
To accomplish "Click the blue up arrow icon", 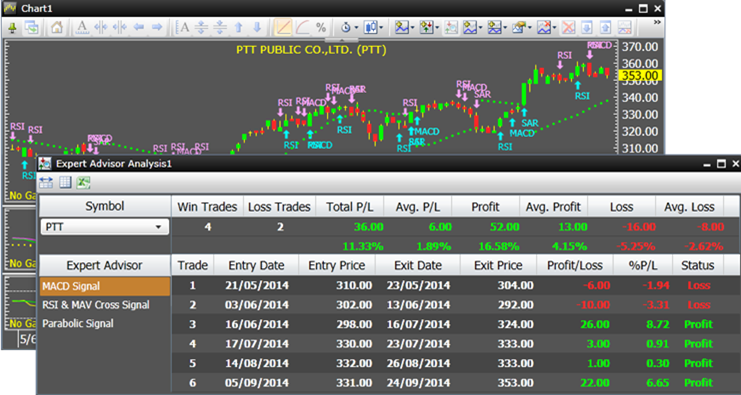I will [239, 27].
